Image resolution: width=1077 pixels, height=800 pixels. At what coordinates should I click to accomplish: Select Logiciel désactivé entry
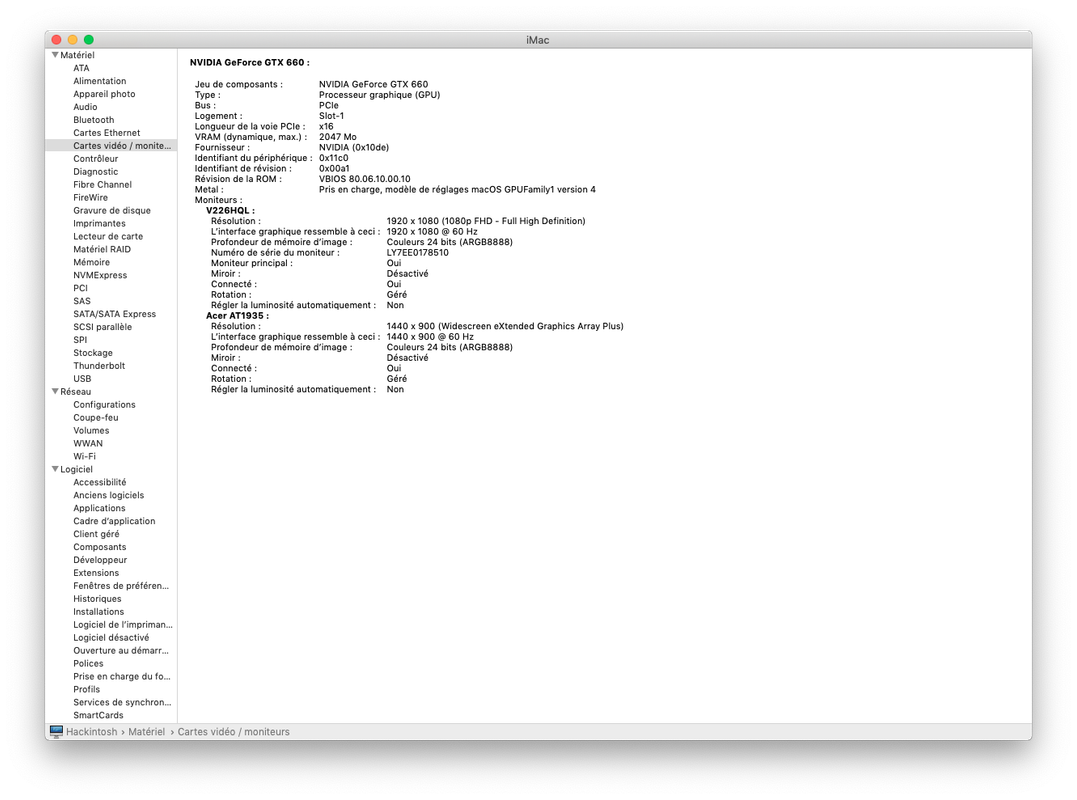tap(111, 638)
